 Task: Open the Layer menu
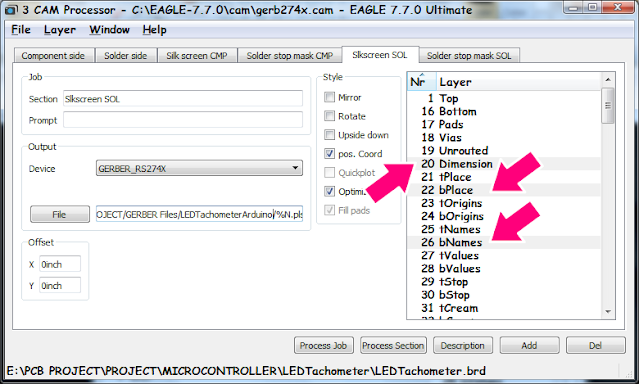click(60, 30)
